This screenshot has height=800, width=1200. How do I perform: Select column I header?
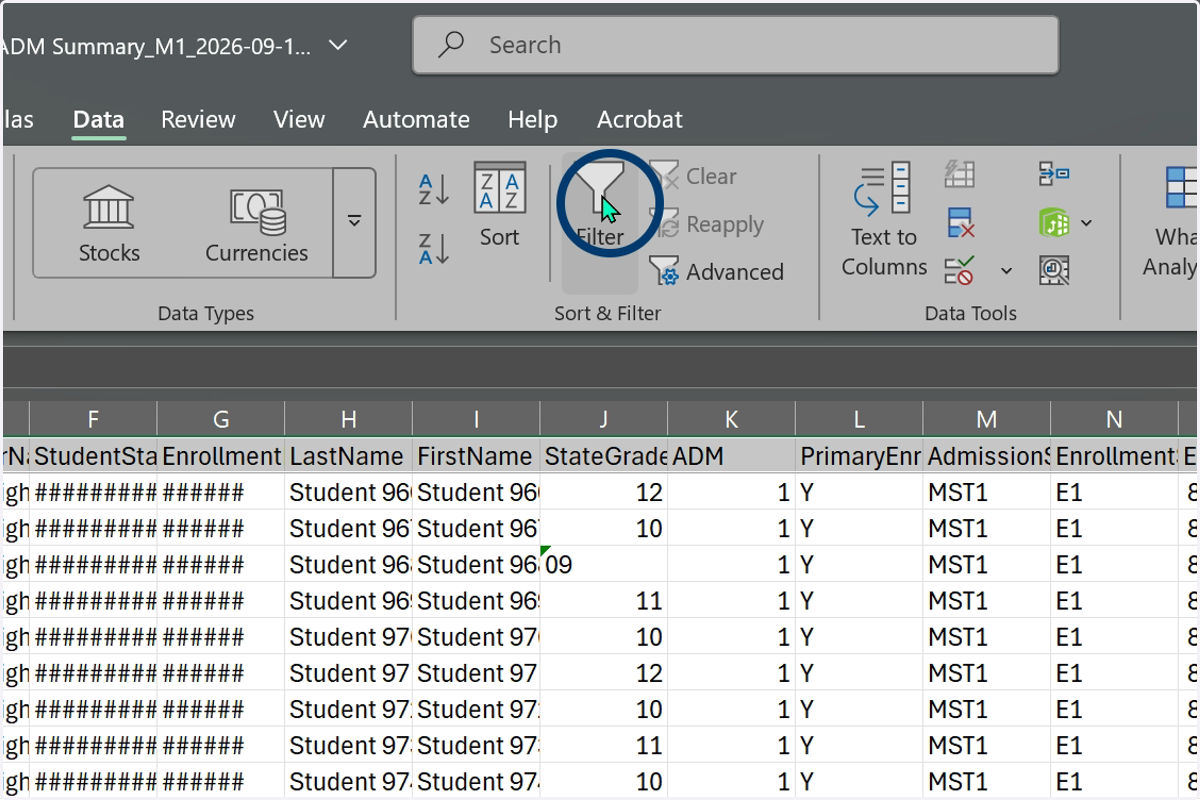pyautogui.click(x=476, y=420)
